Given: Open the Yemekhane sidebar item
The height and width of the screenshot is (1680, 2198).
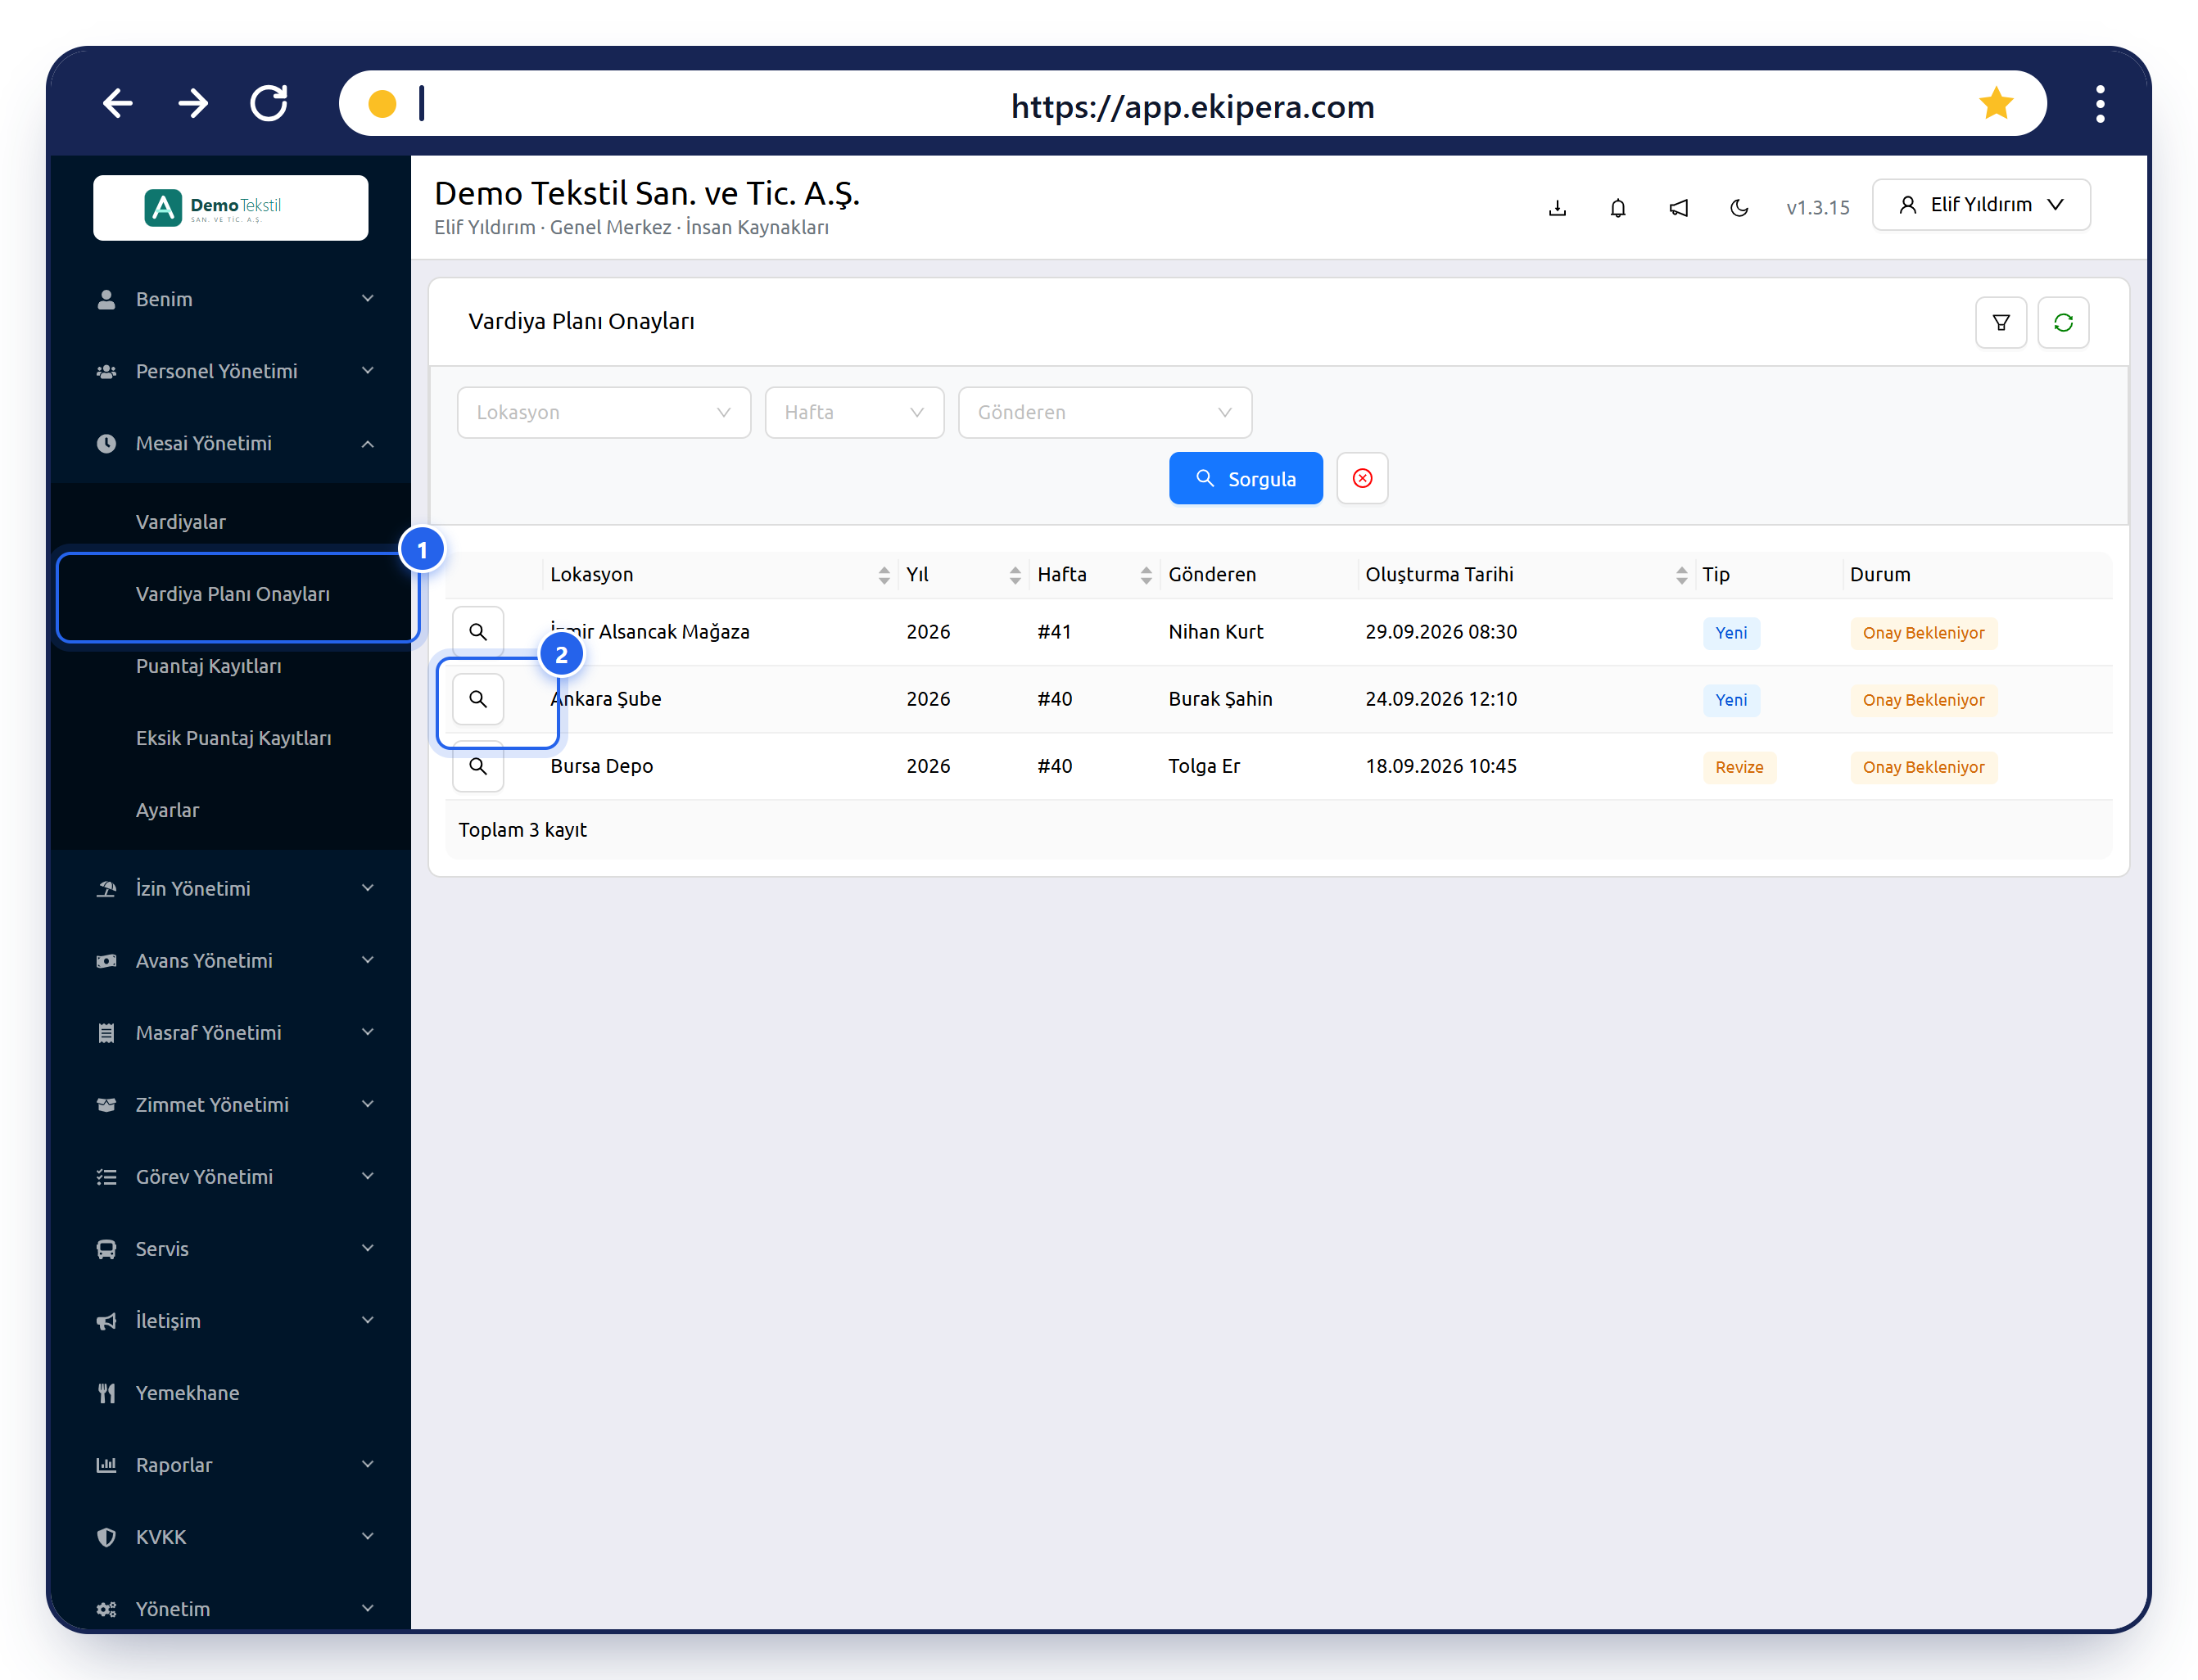Looking at the screenshot, I should 232,1392.
